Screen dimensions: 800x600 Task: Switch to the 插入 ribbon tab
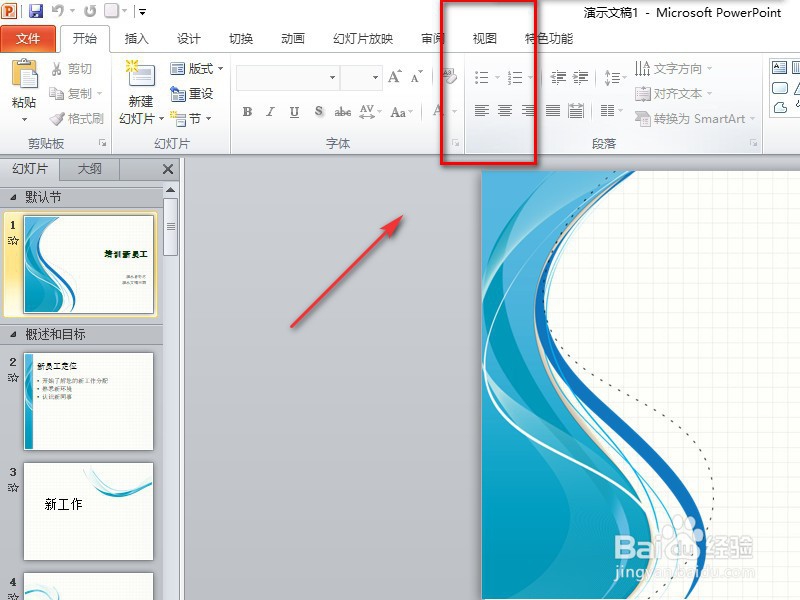[x=136, y=39]
